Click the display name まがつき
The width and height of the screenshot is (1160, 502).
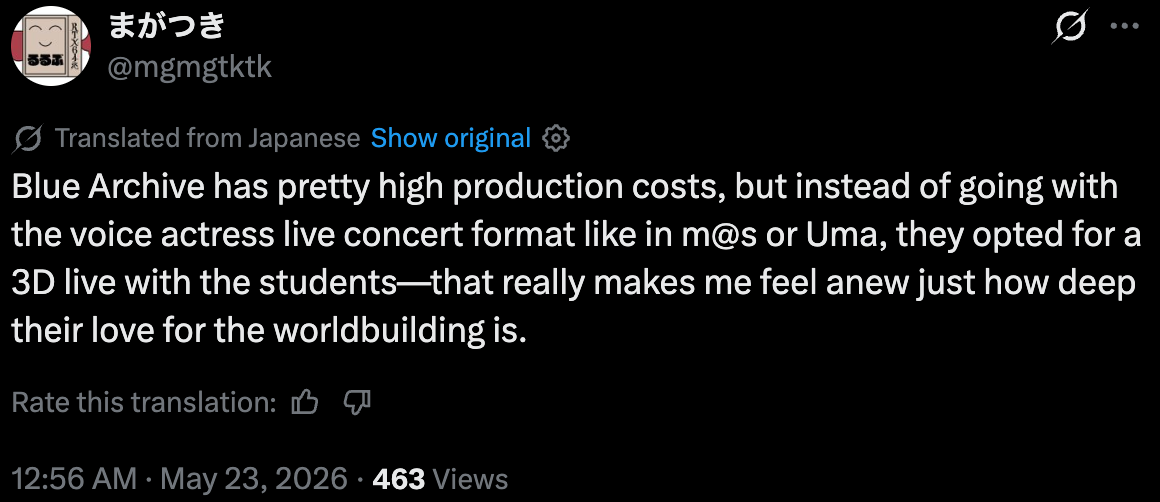166,27
